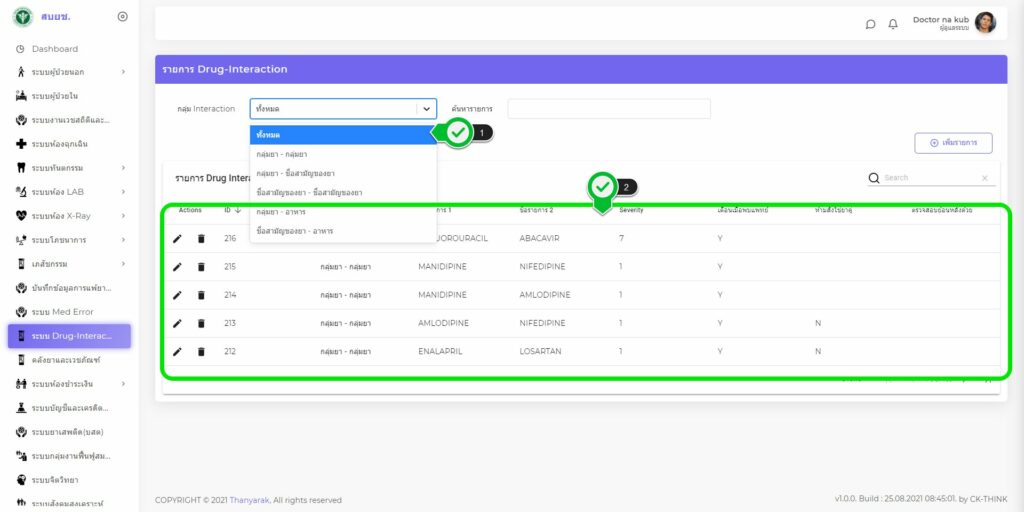This screenshot has width=1024, height=512.
Task: Delete the row 213 AMLODIPINE entry
Action: click(x=201, y=324)
